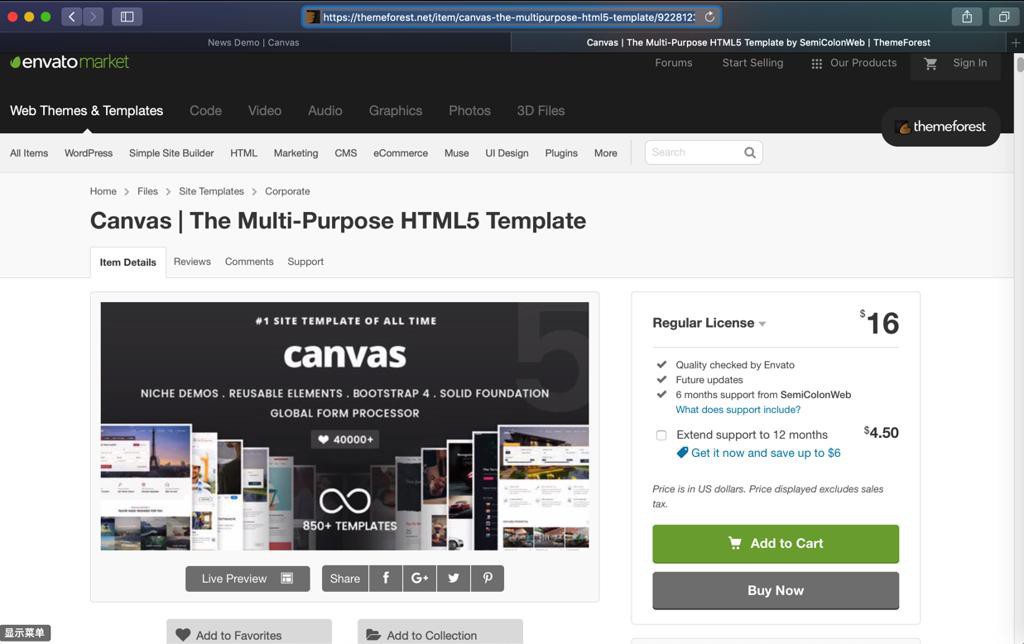The image size is (1024, 644).
Task: Click the Add to Favorites button
Action: click(x=249, y=634)
